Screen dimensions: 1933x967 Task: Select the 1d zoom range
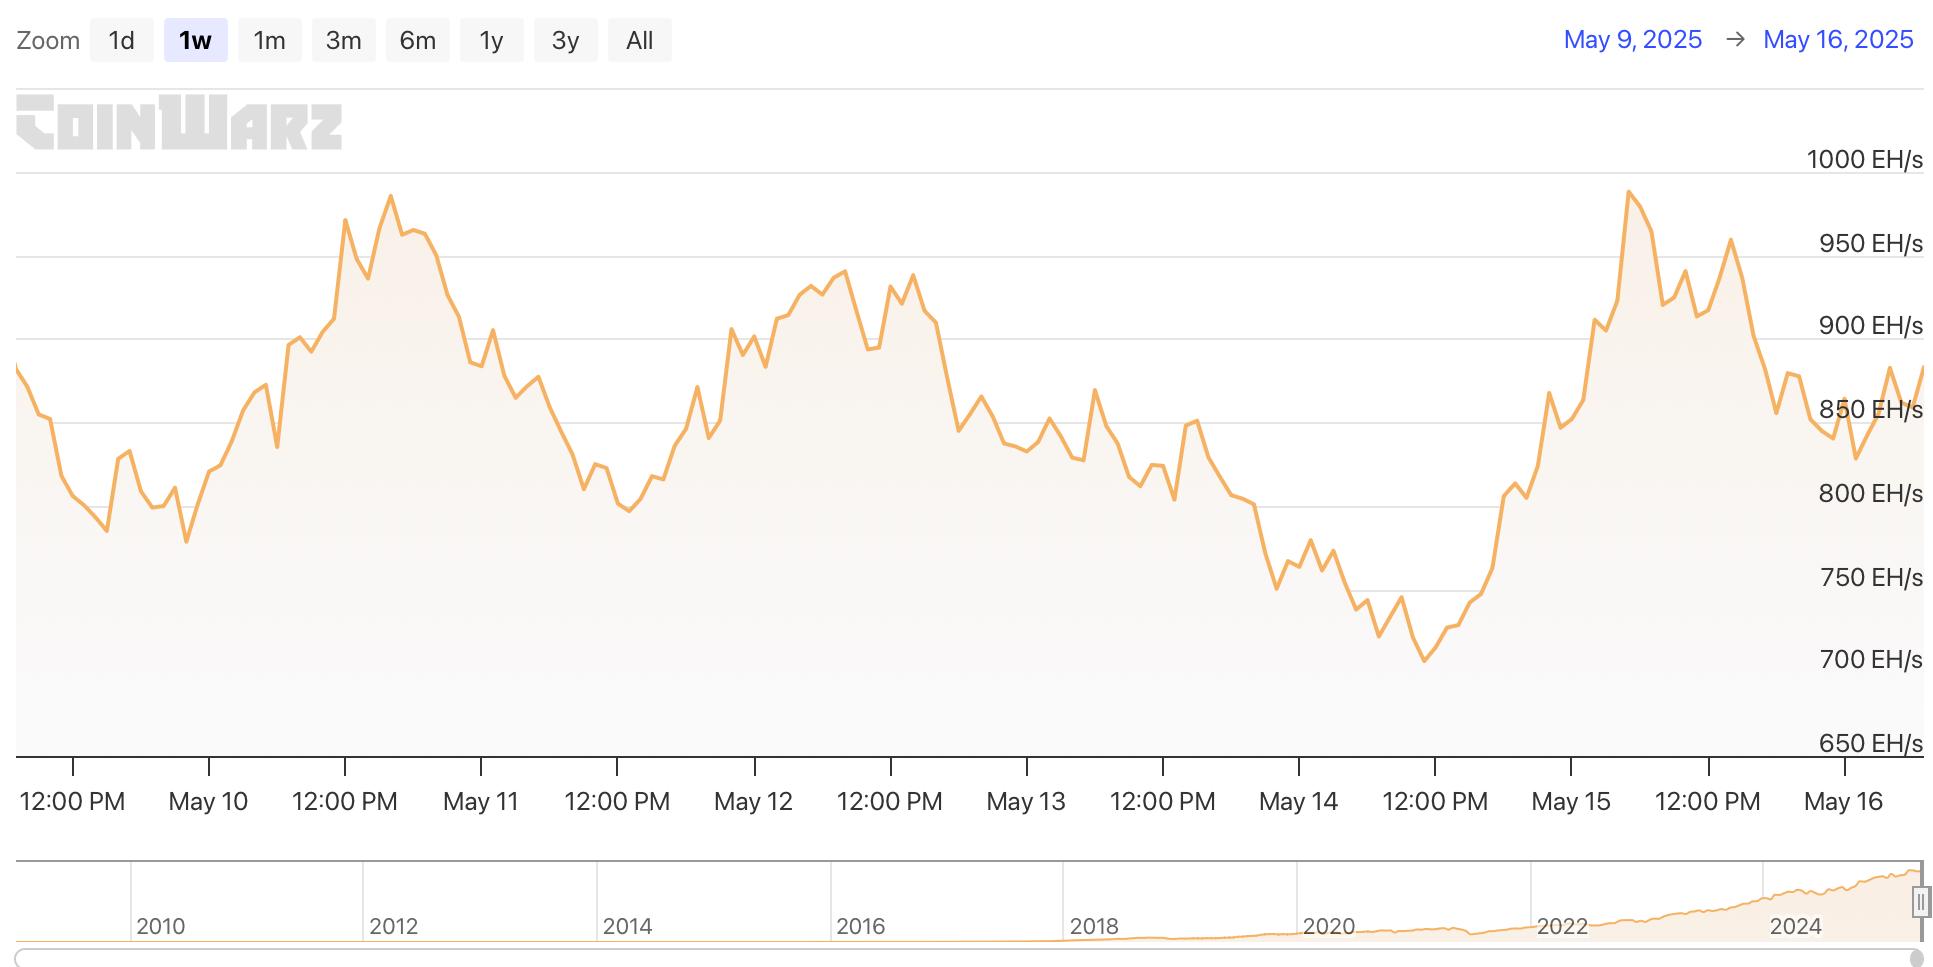(x=122, y=40)
